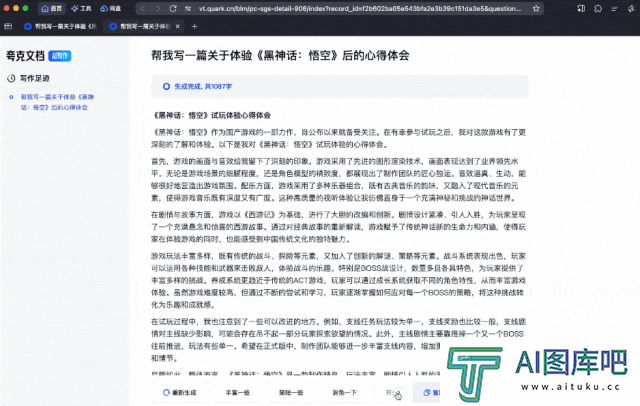
Task: Close the active browser tab
Action: 178,26
